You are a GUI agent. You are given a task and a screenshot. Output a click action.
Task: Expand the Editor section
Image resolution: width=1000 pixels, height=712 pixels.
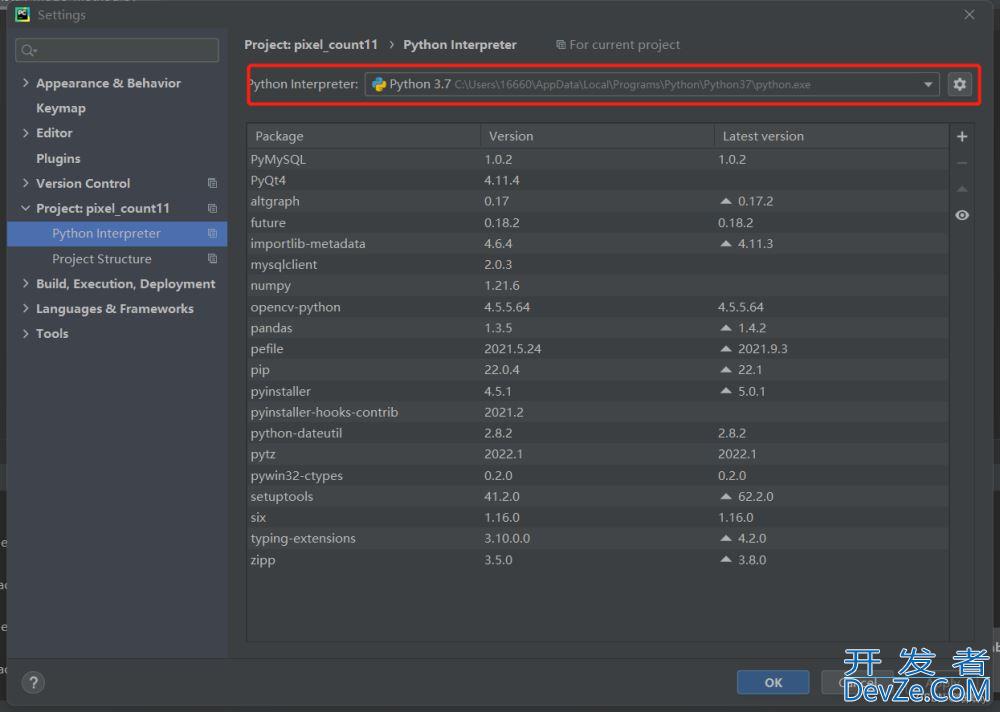26,133
